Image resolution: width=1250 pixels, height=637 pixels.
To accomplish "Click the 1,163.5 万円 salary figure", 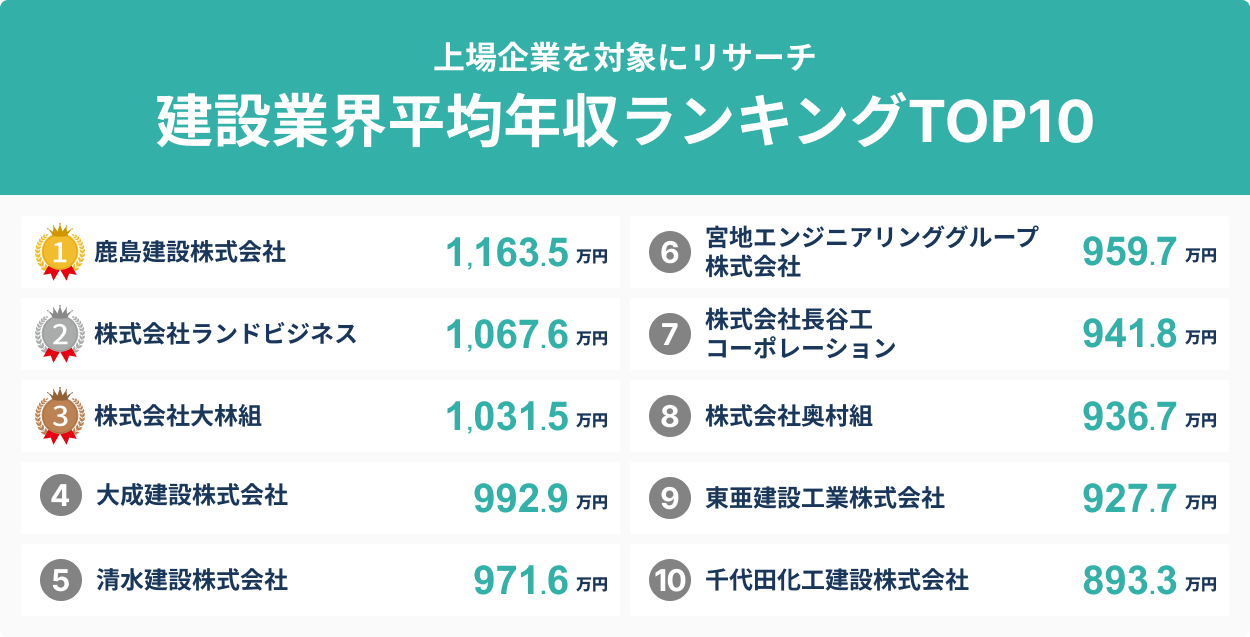I will click(526, 254).
